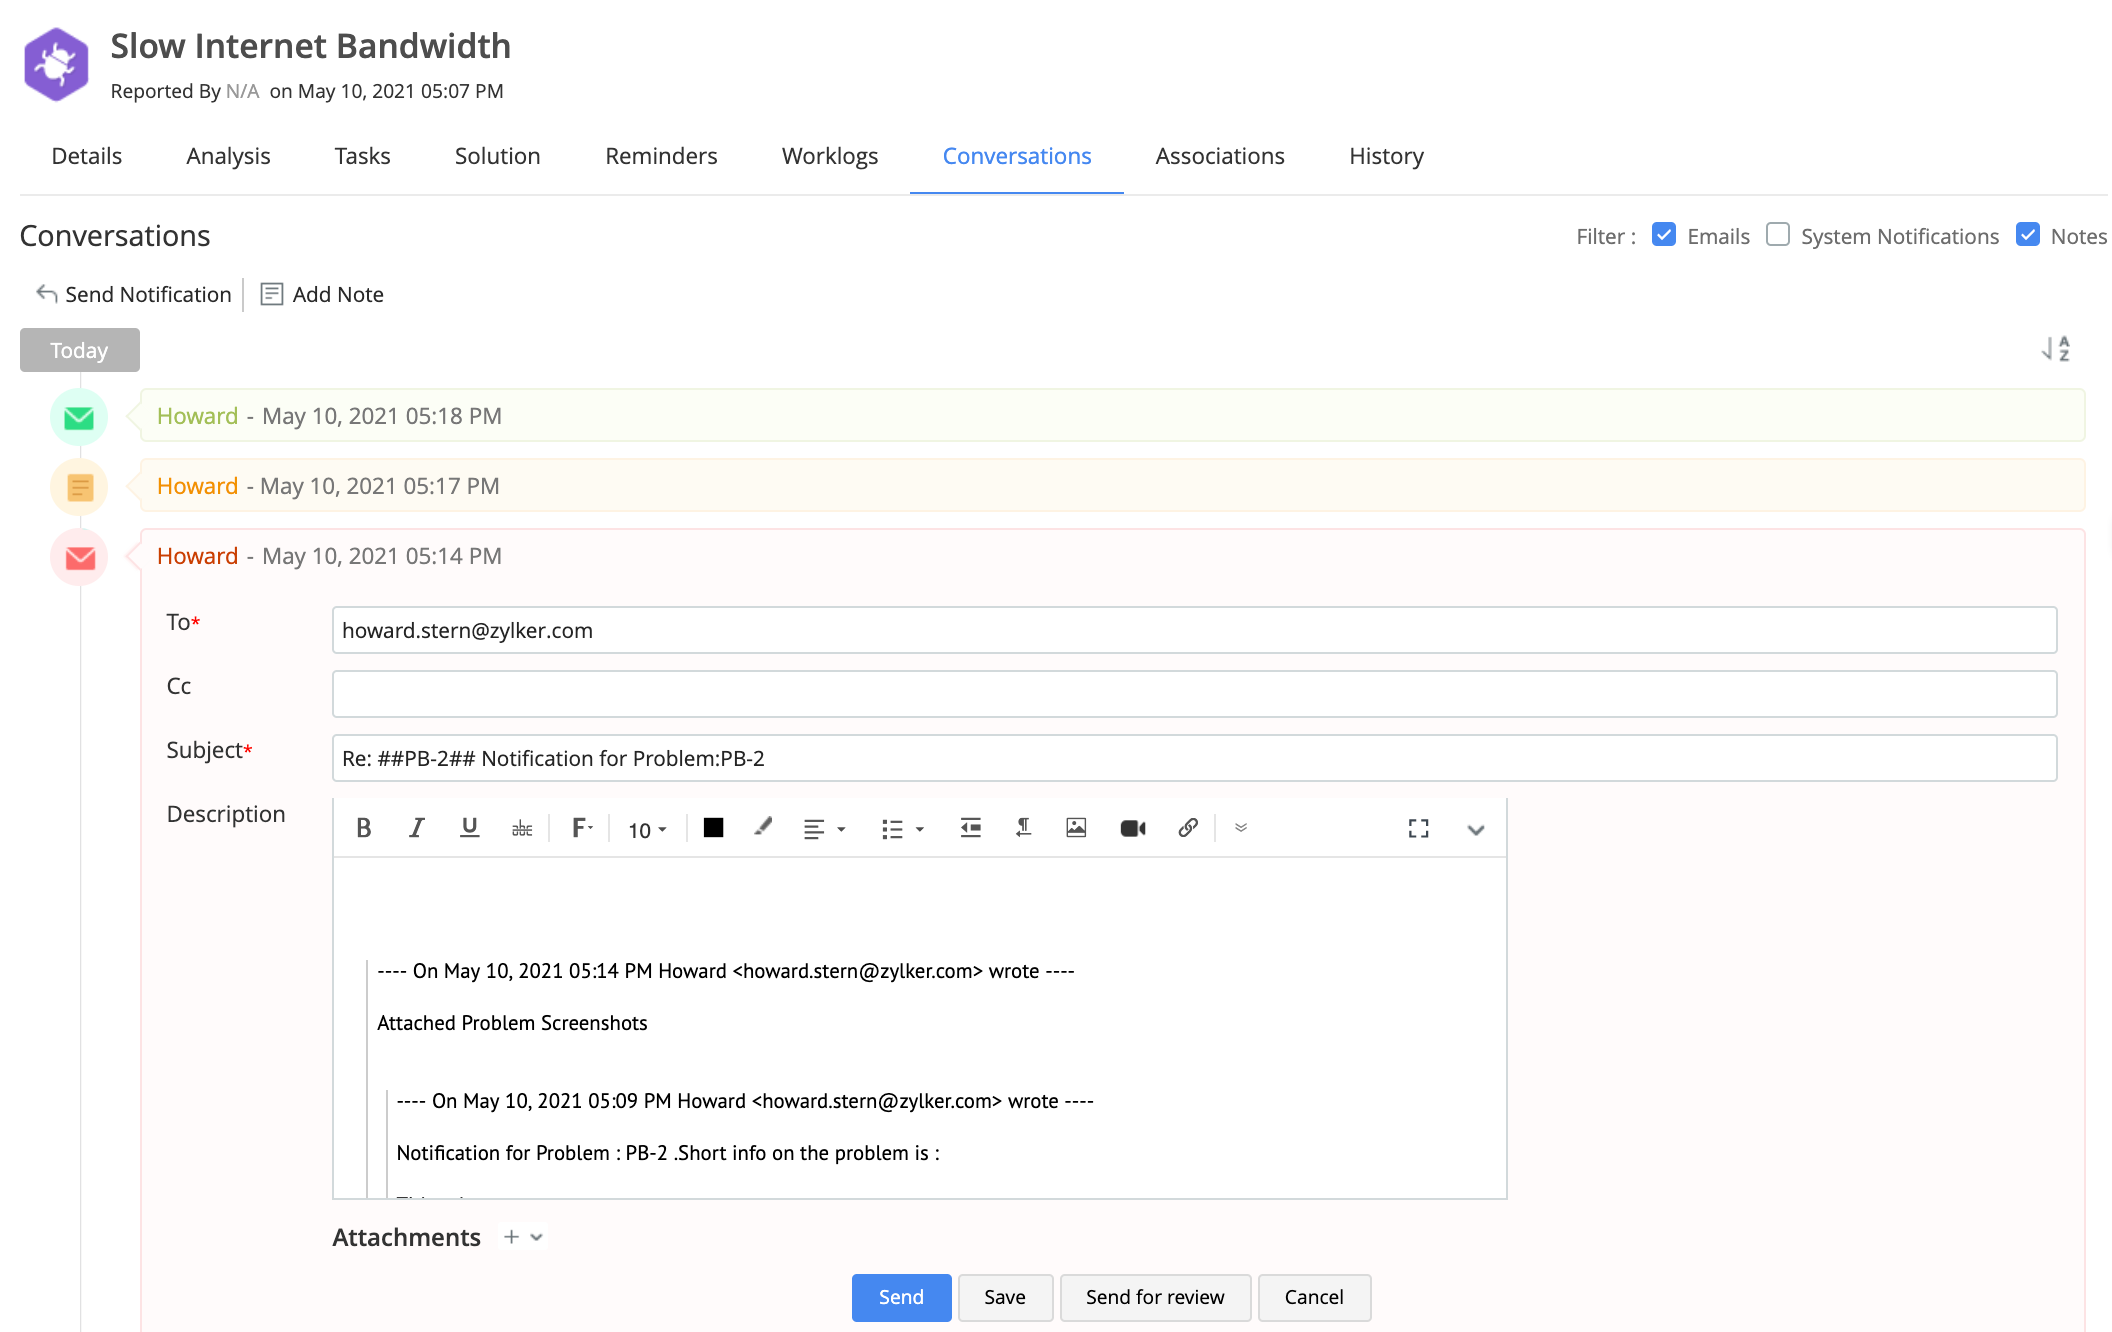Enable System Notifications filter
This screenshot has width=2112, height=1332.
point(1778,235)
